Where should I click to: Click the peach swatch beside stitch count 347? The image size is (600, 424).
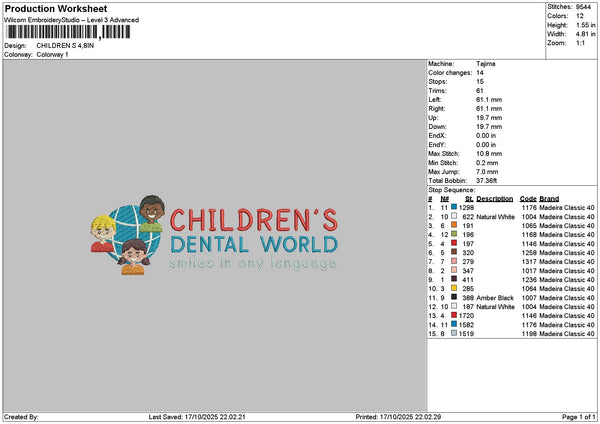[454, 270]
